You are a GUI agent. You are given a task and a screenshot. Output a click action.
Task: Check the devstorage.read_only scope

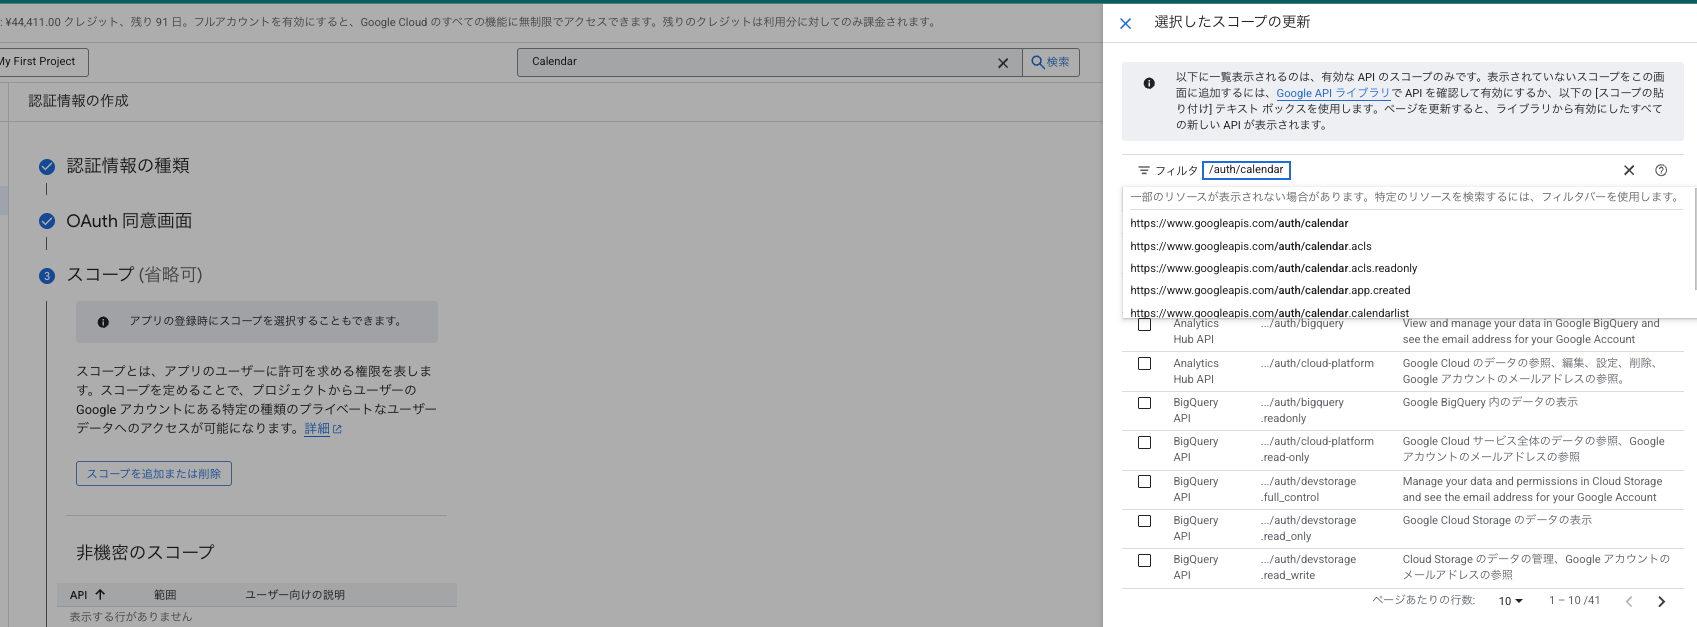pos(1144,521)
